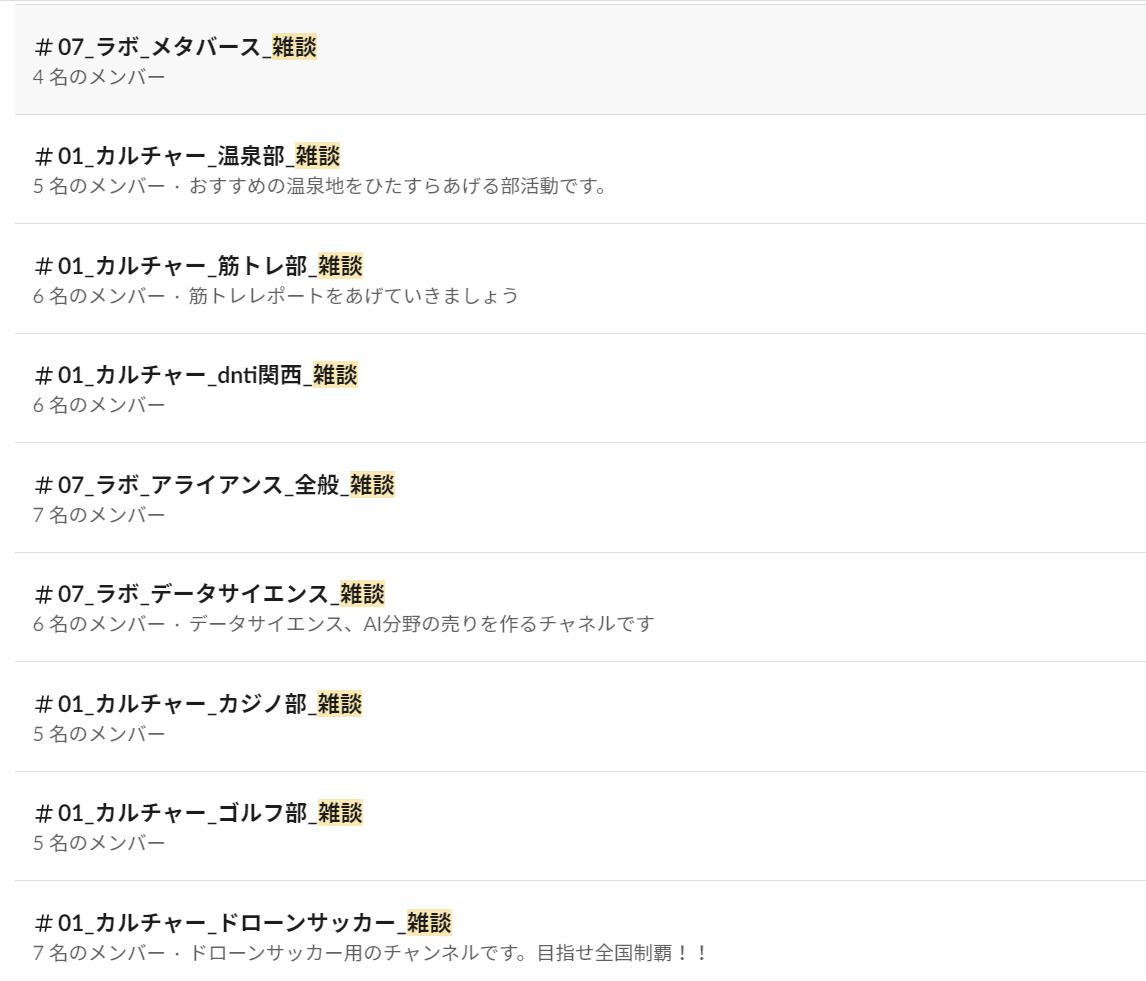The width and height of the screenshot is (1146, 981).
Task: Click the 筋トレレポート description text
Action: (353, 296)
